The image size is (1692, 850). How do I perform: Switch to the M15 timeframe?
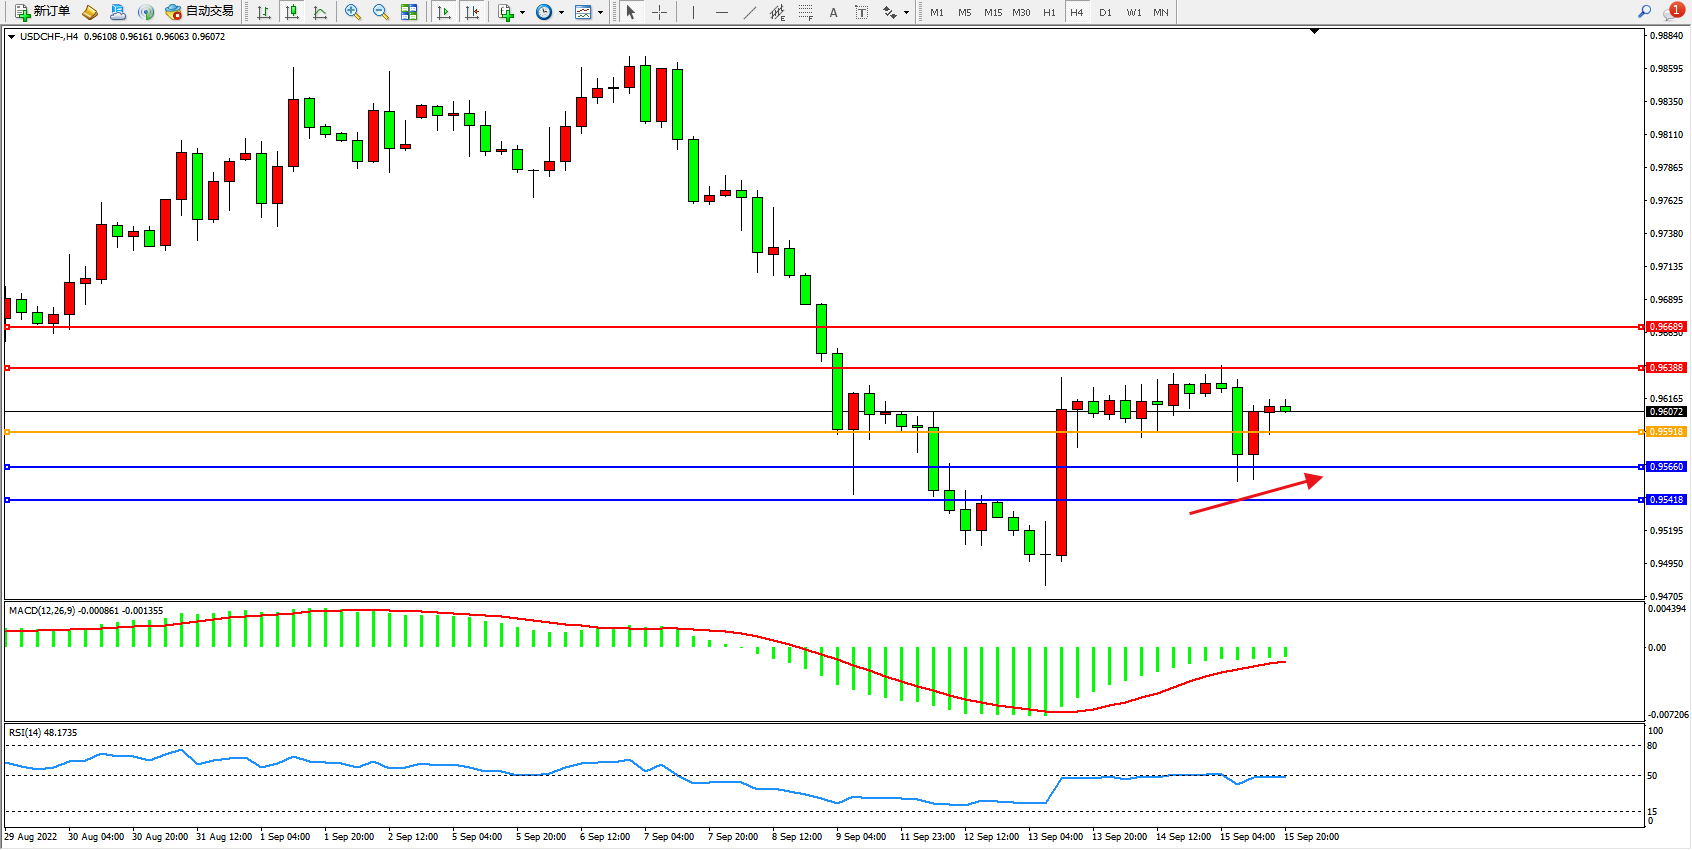(992, 12)
